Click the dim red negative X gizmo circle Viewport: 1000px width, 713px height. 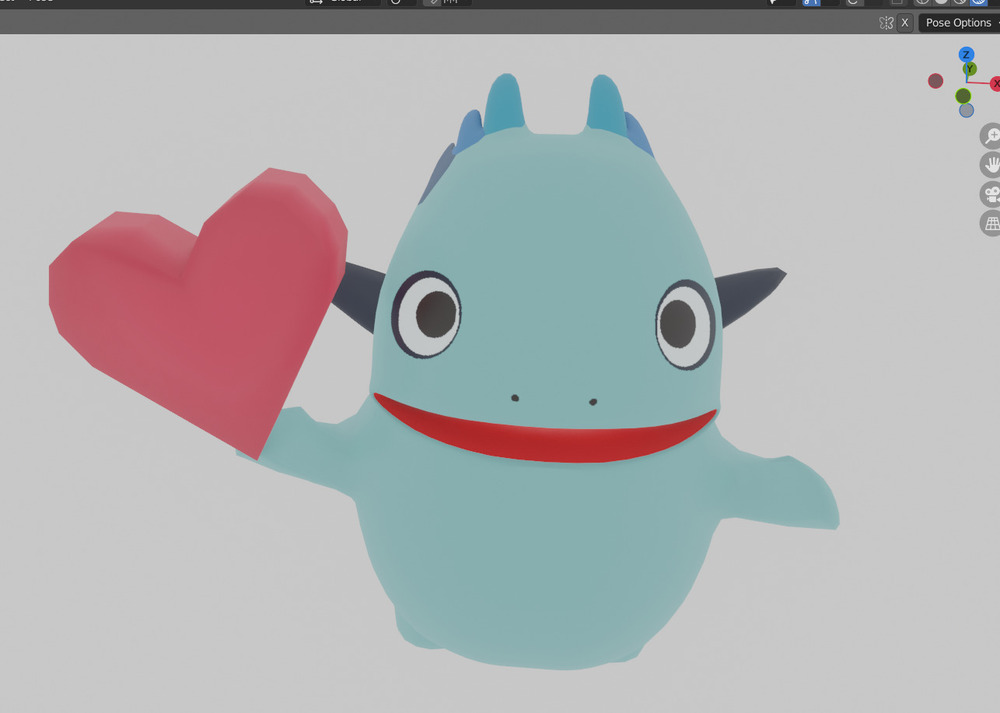[936, 81]
